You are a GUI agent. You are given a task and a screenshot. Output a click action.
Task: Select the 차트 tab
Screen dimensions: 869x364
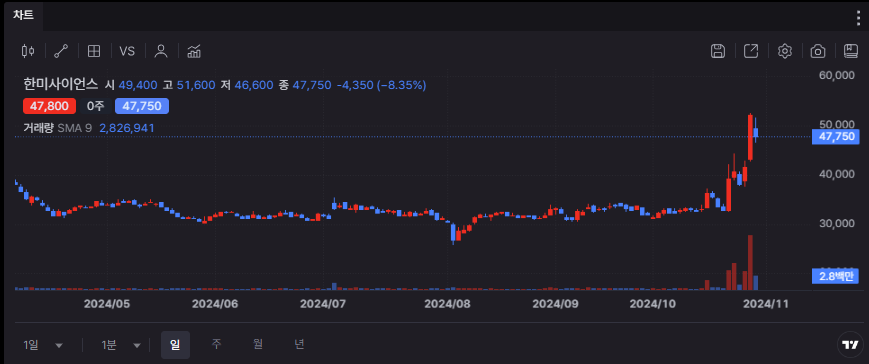pyautogui.click(x=24, y=16)
